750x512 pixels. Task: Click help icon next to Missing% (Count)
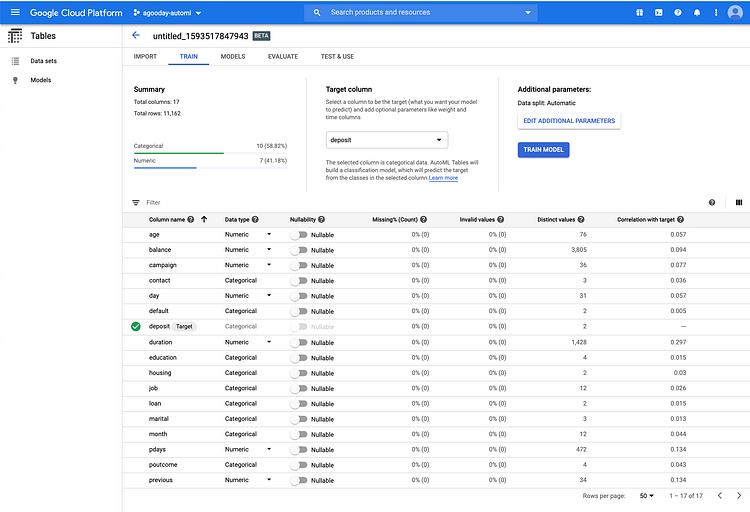coord(423,220)
